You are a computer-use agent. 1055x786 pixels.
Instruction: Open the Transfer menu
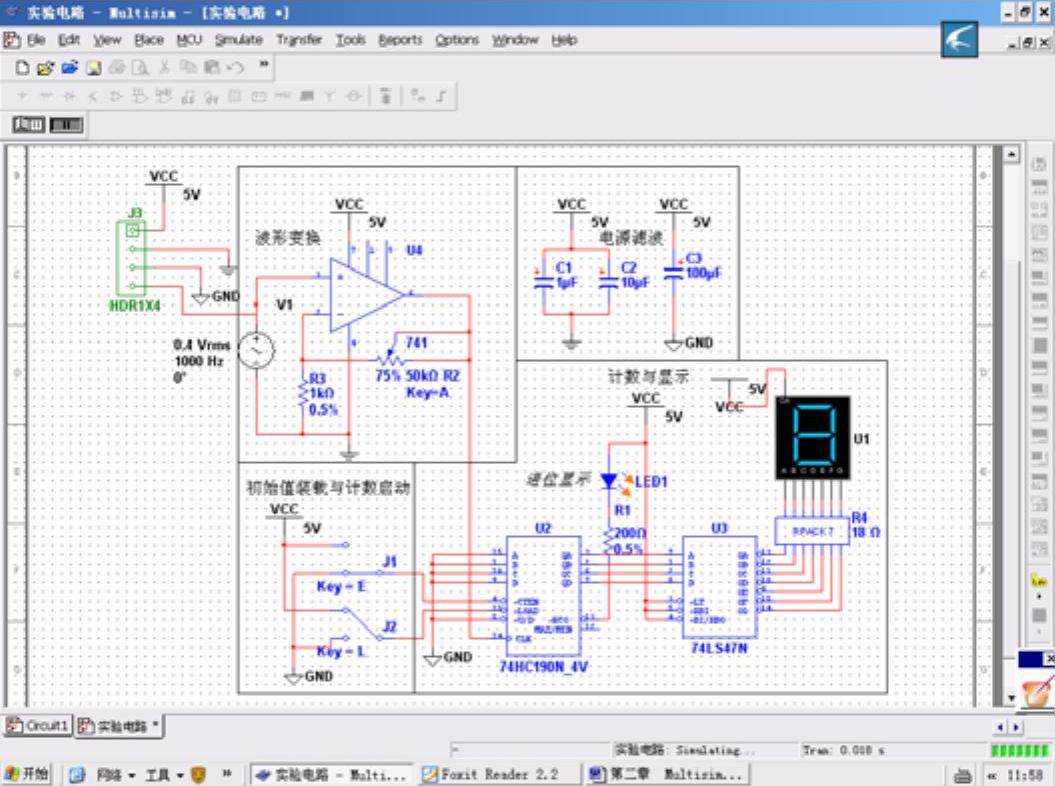tap(299, 40)
